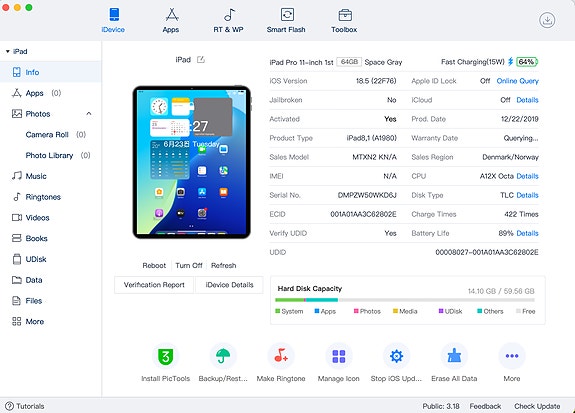This screenshot has width=575, height=413.
Task: Open Manage Icon tool
Action: 338,356
